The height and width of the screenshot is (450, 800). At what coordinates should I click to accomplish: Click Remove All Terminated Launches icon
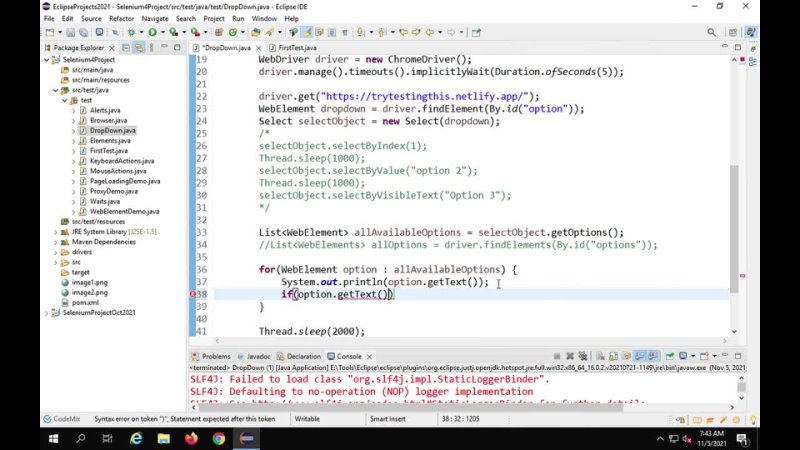pyautogui.click(x=583, y=356)
